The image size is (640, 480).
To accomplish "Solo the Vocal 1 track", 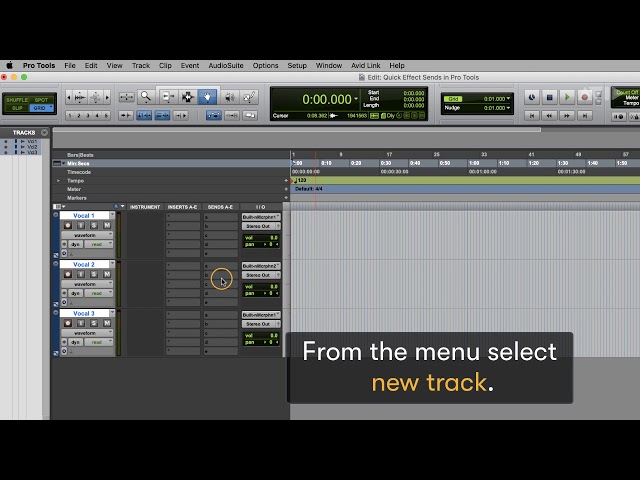I will (x=94, y=225).
